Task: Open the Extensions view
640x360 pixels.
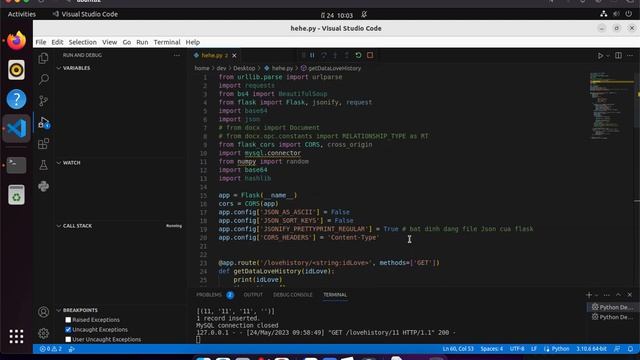Action: [x=43, y=144]
